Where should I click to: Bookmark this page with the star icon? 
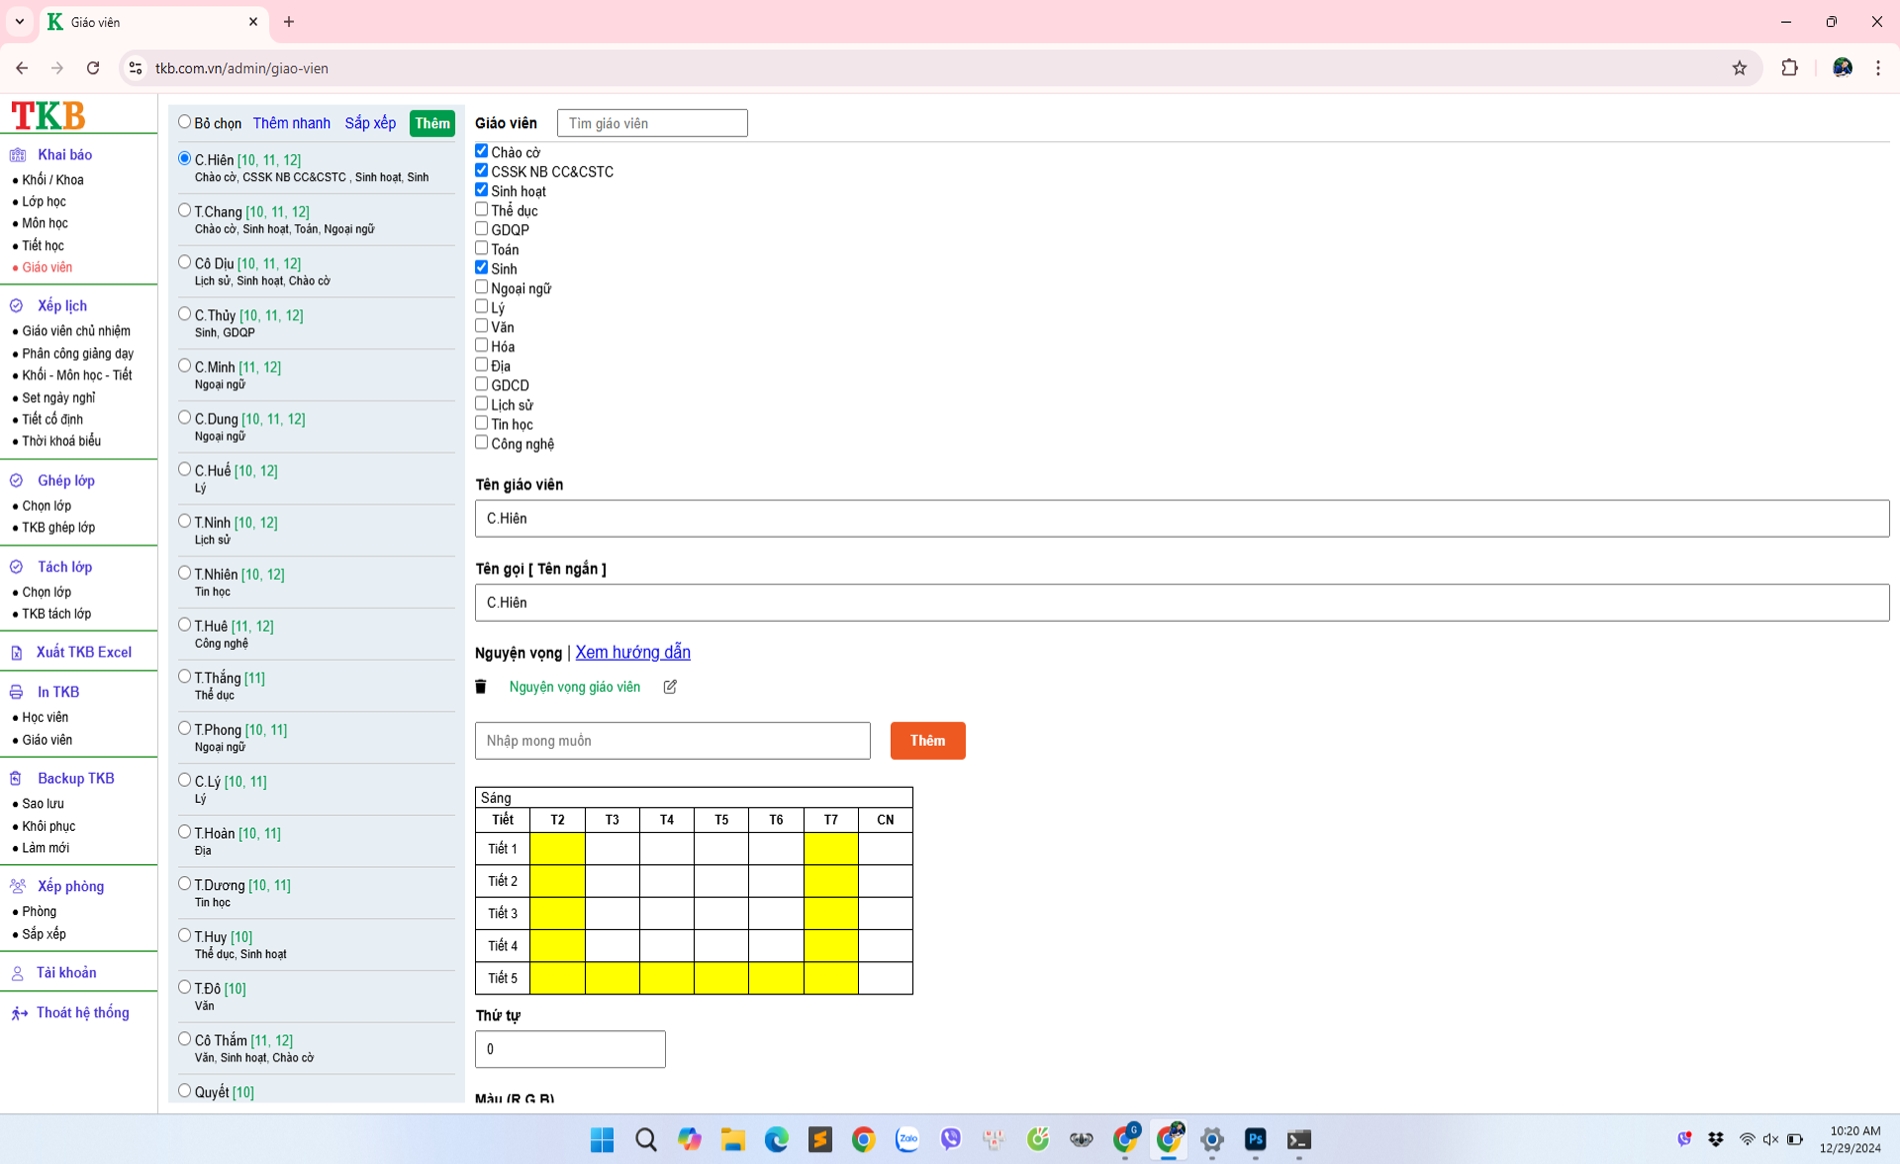coord(1739,68)
